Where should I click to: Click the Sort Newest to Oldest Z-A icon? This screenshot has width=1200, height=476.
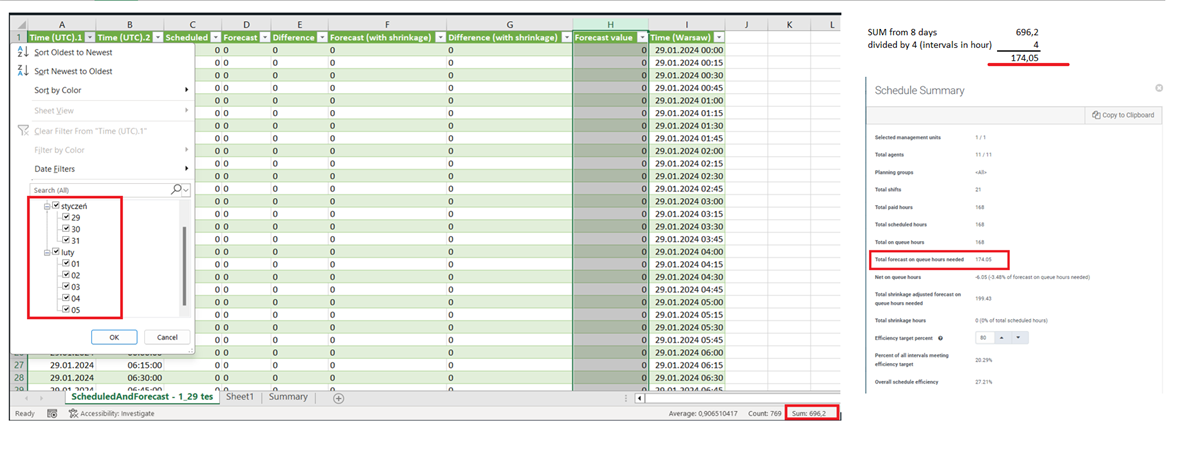coord(23,70)
